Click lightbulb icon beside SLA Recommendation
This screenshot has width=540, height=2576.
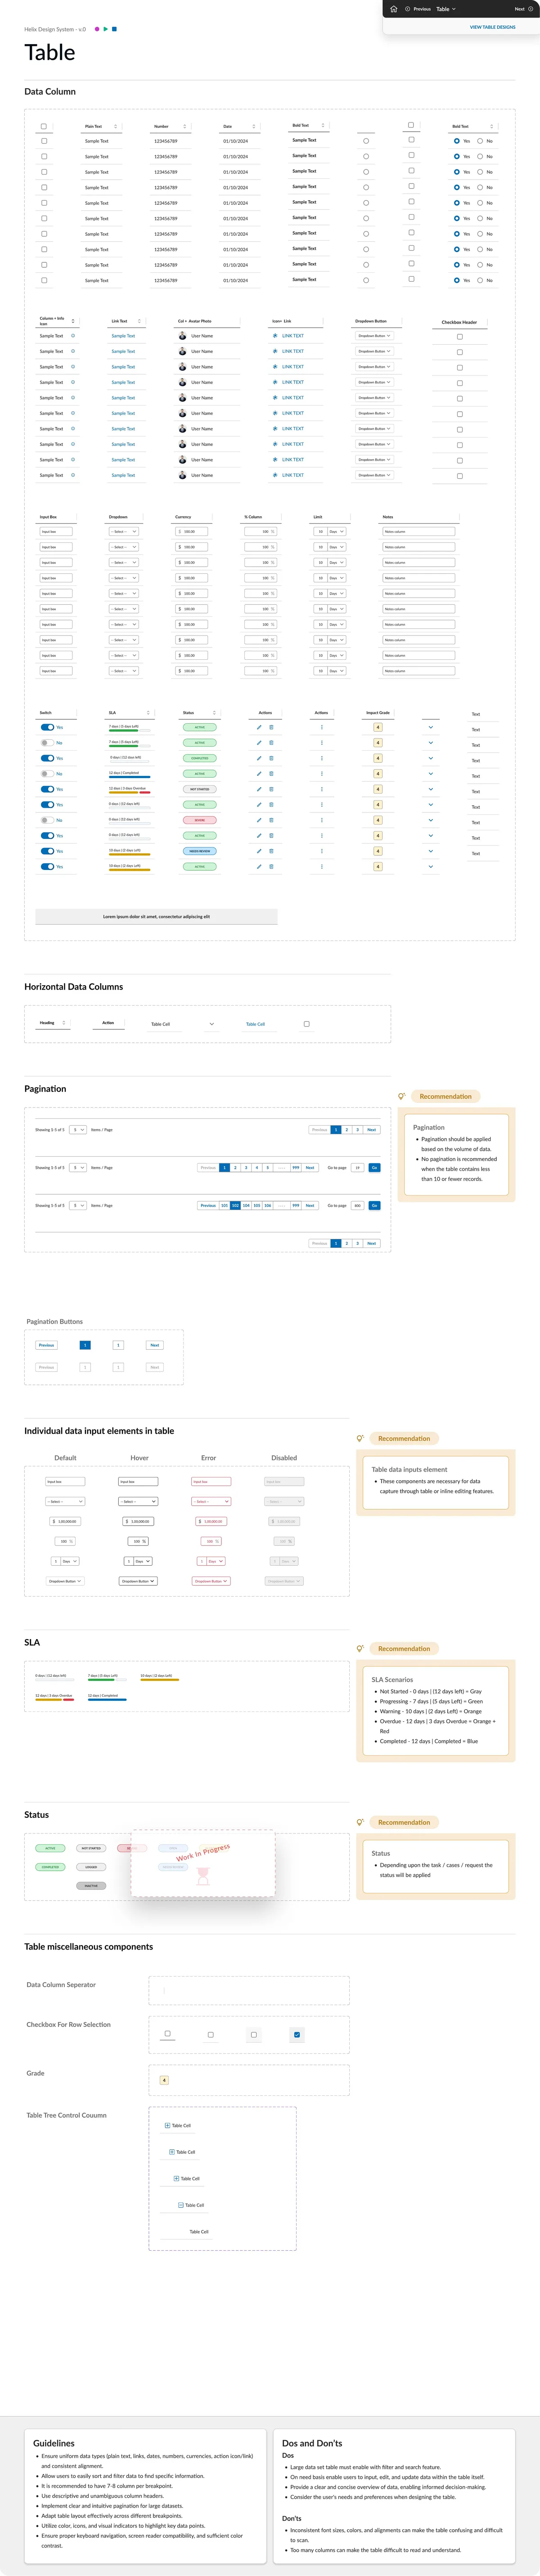(x=360, y=1649)
